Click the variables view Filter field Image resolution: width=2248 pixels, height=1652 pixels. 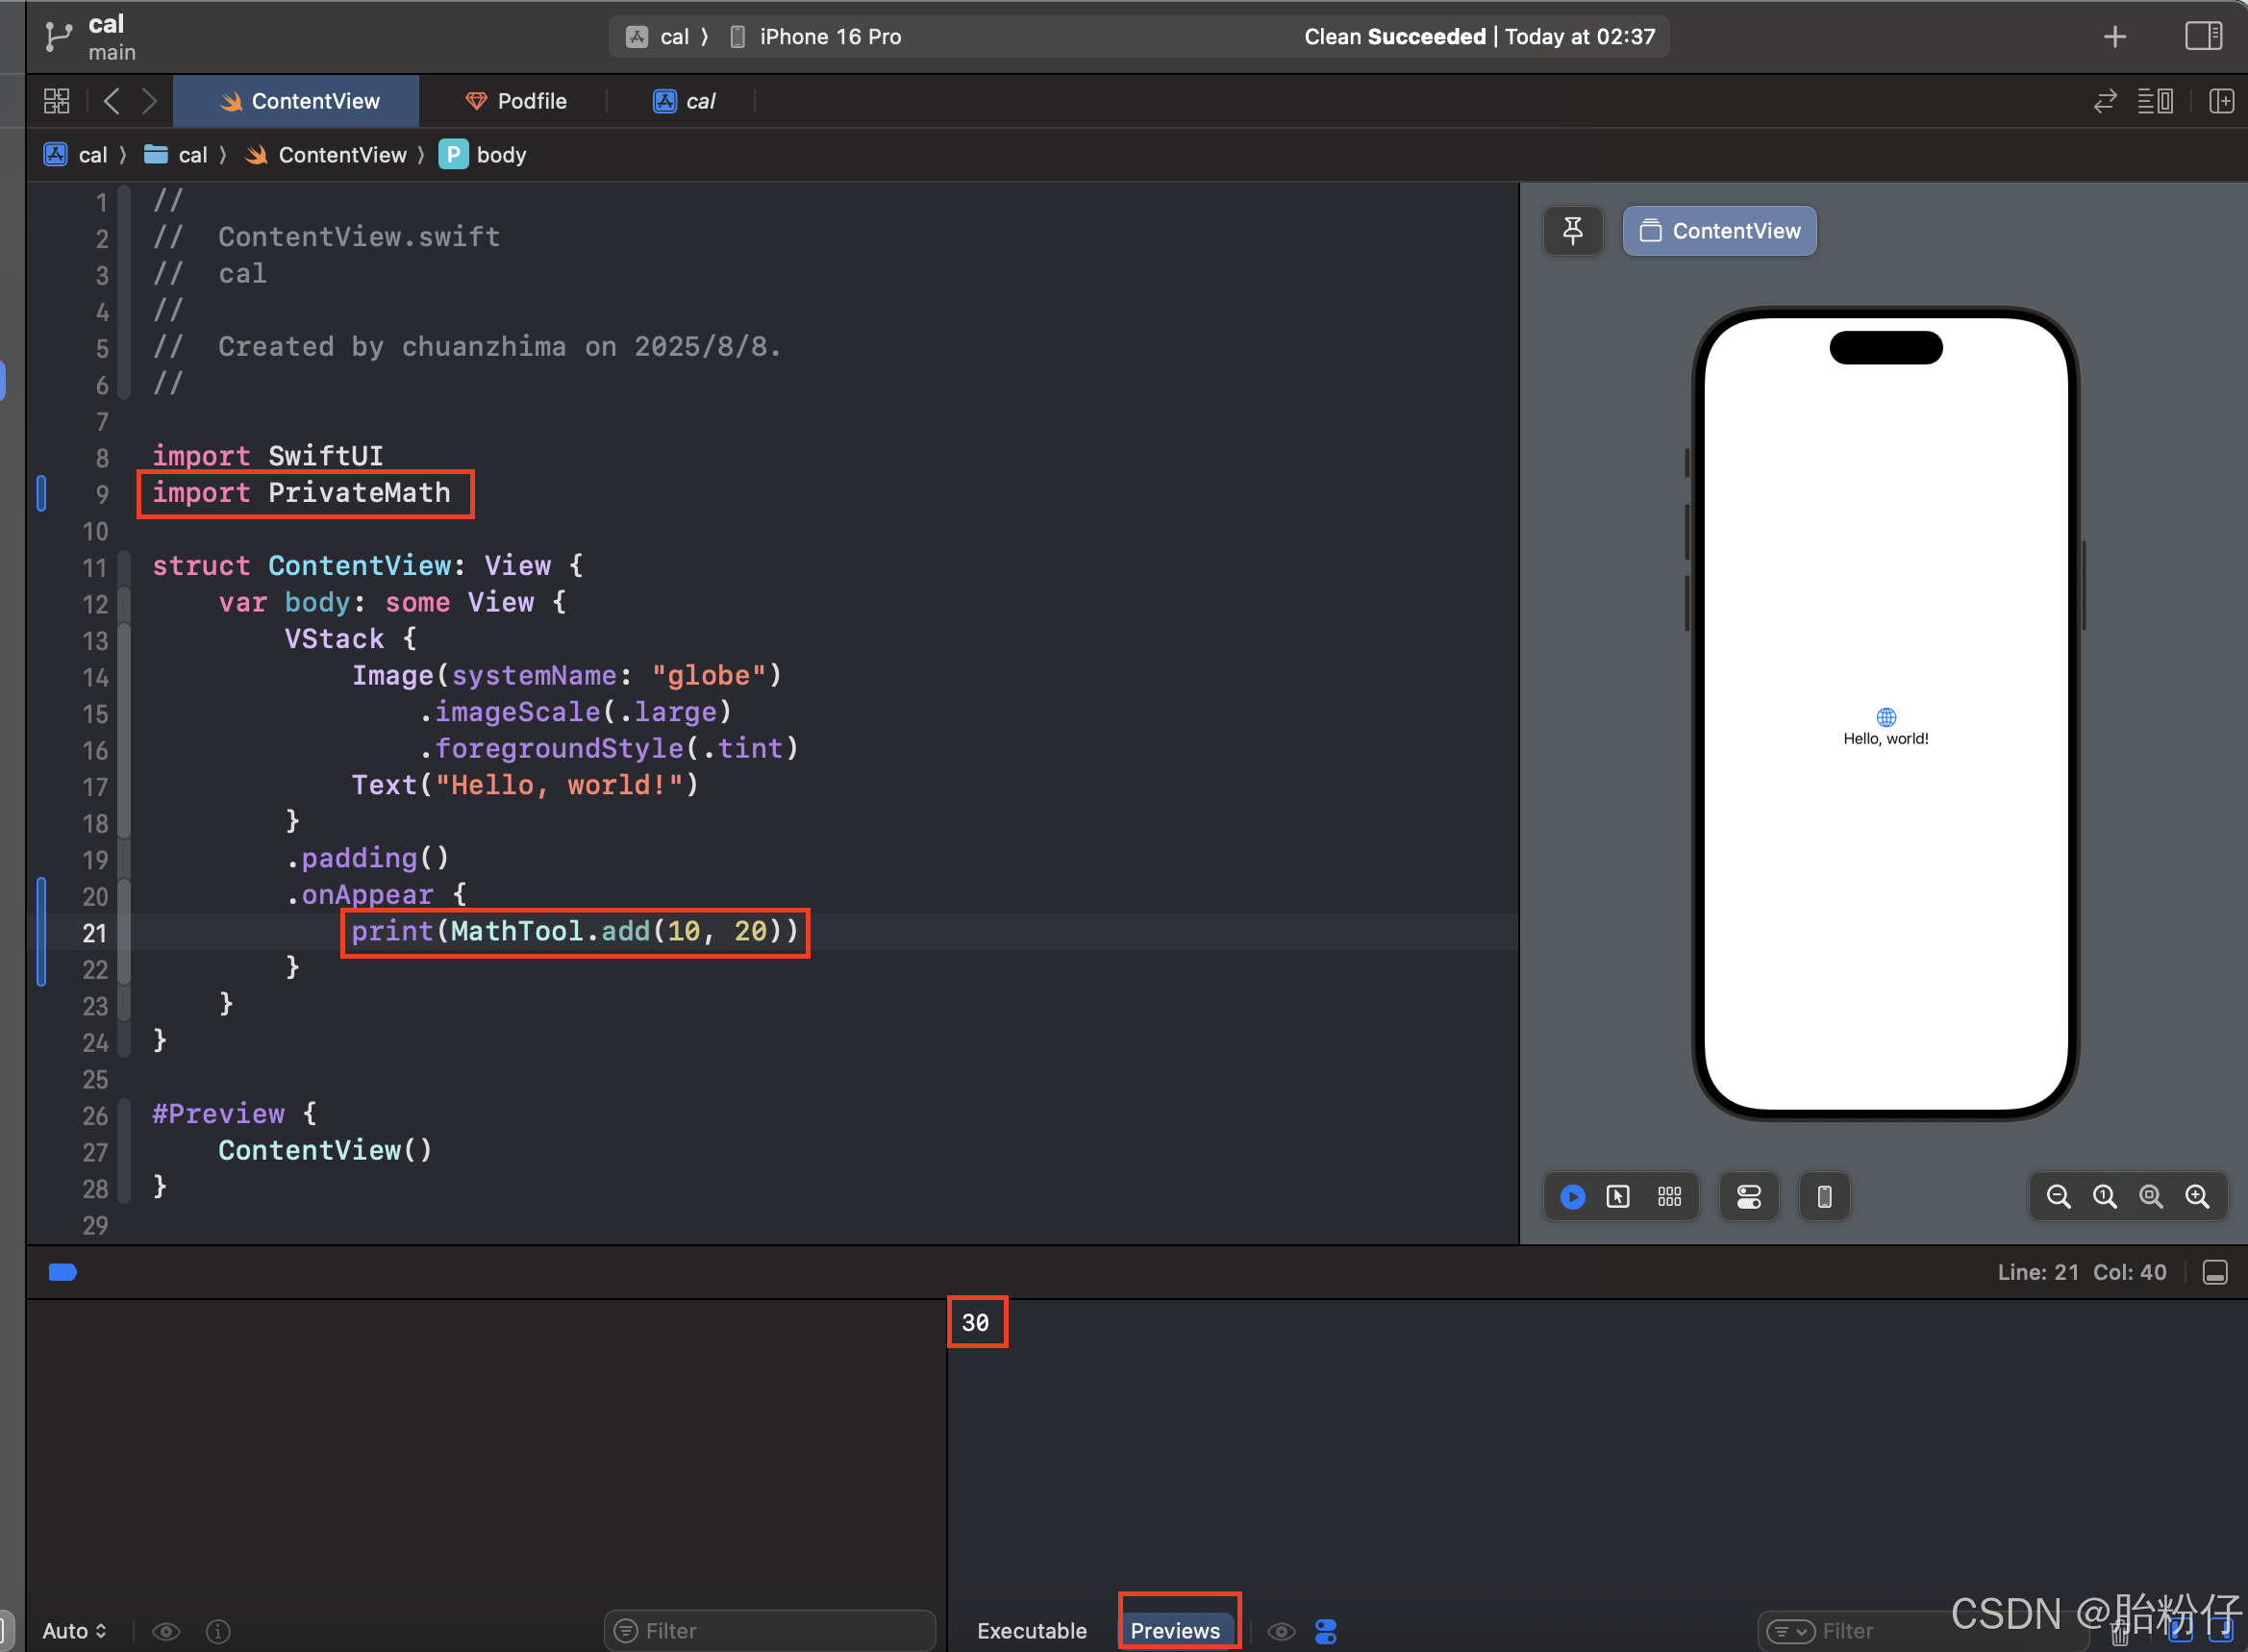(x=770, y=1631)
